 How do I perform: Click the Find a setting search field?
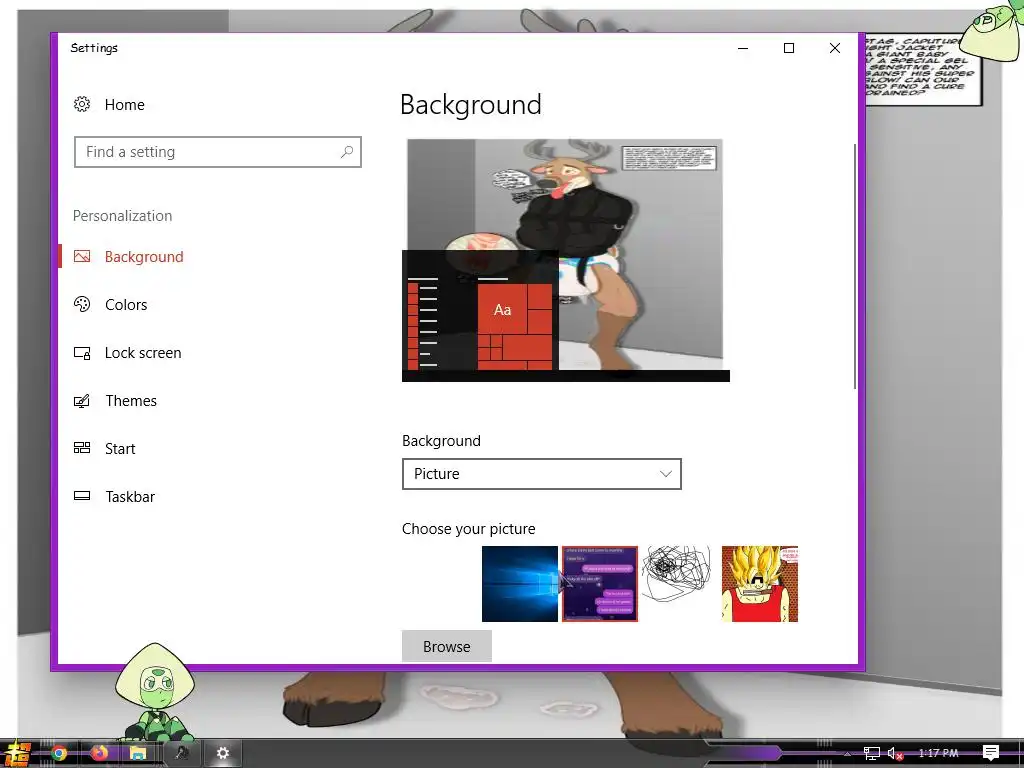point(217,152)
